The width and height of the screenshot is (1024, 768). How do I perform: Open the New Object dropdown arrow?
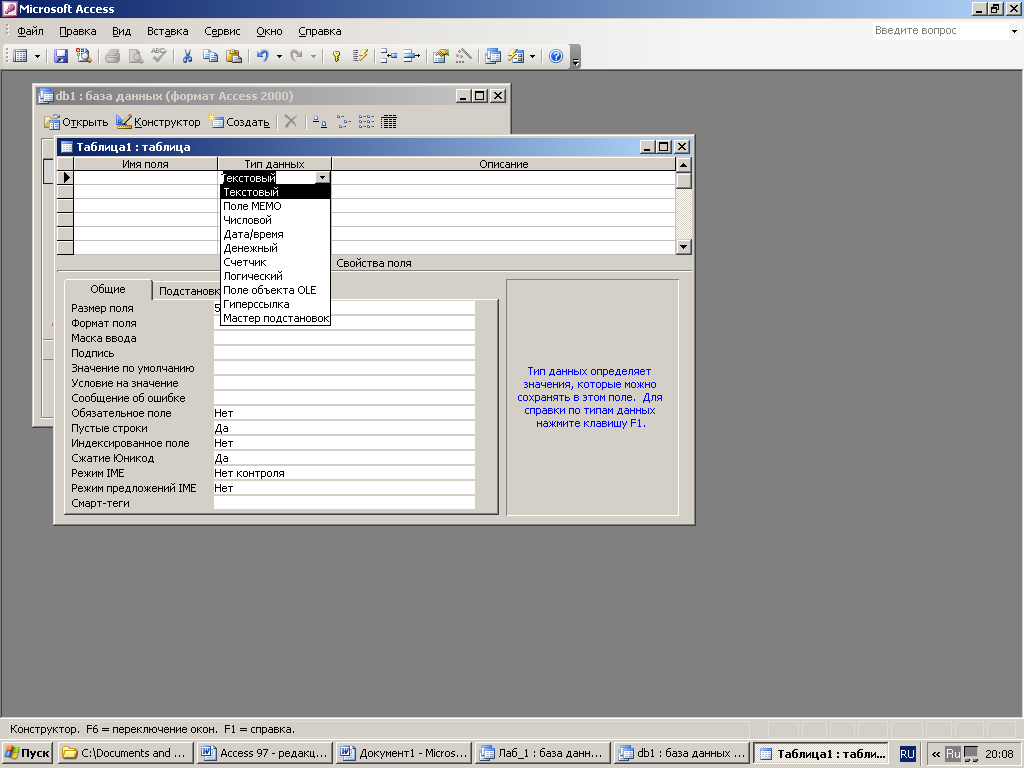click(x=532, y=56)
